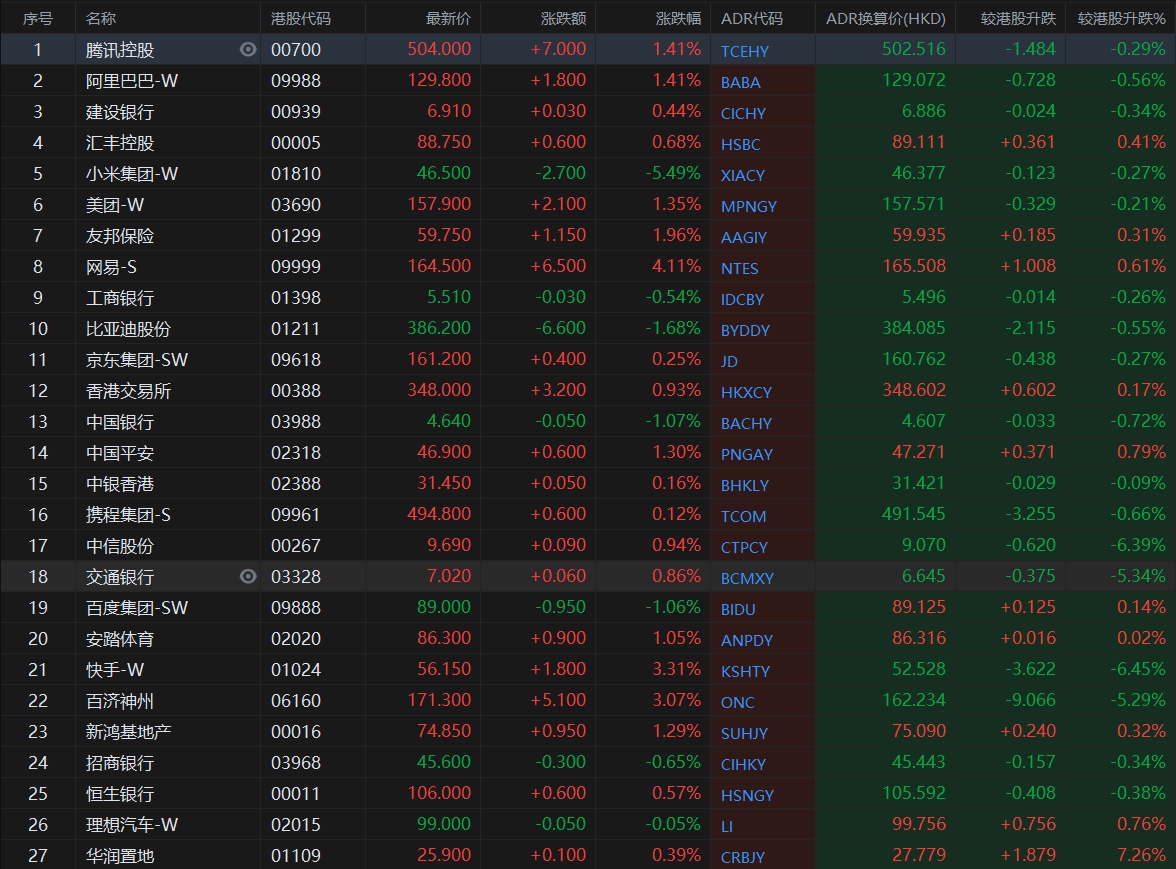Click the NTES ADR code
This screenshot has height=869, width=1176.
click(x=740, y=268)
